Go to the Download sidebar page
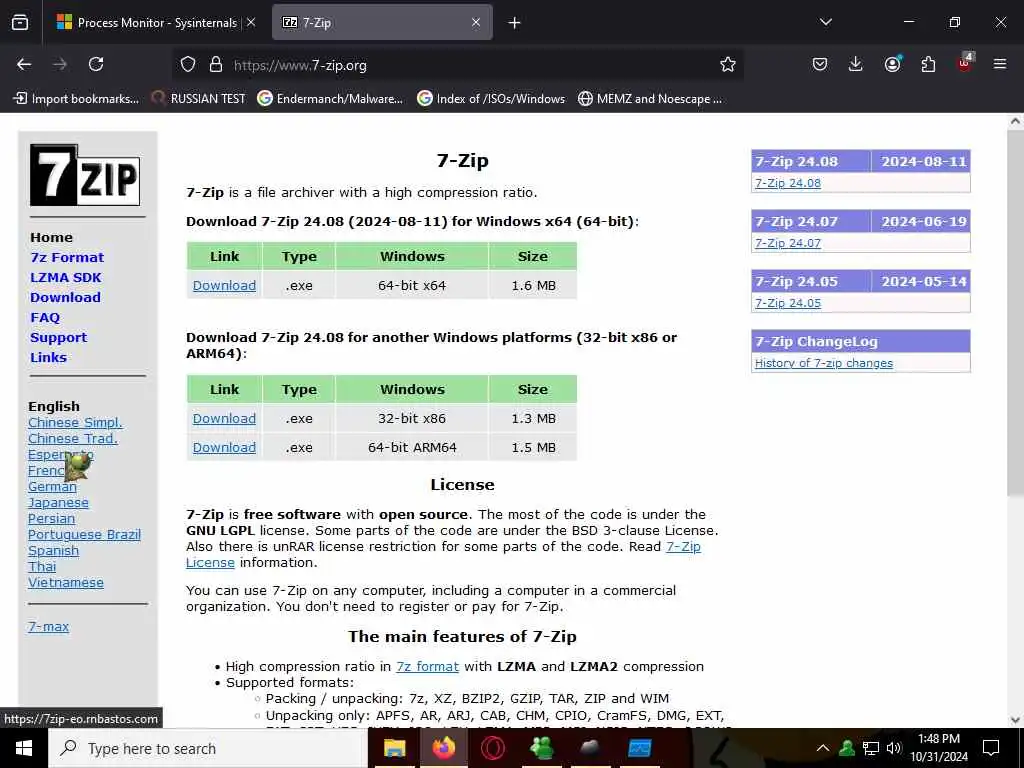This screenshot has width=1024, height=768. coord(65,297)
